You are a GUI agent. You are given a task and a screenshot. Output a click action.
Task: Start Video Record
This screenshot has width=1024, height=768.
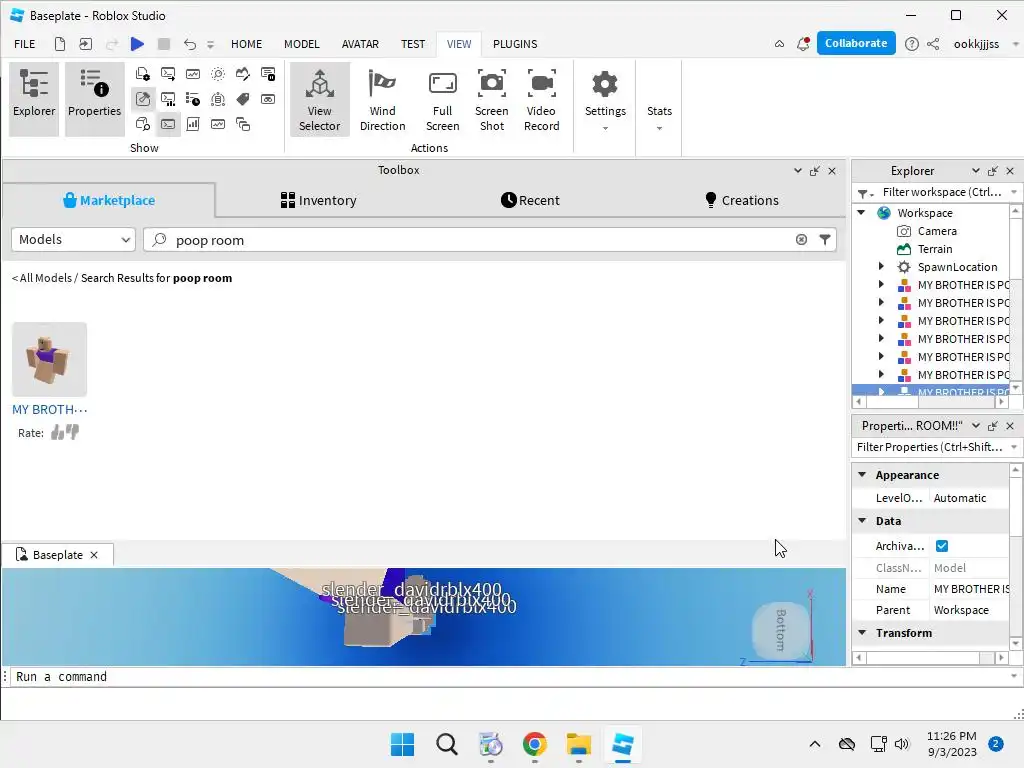541,99
